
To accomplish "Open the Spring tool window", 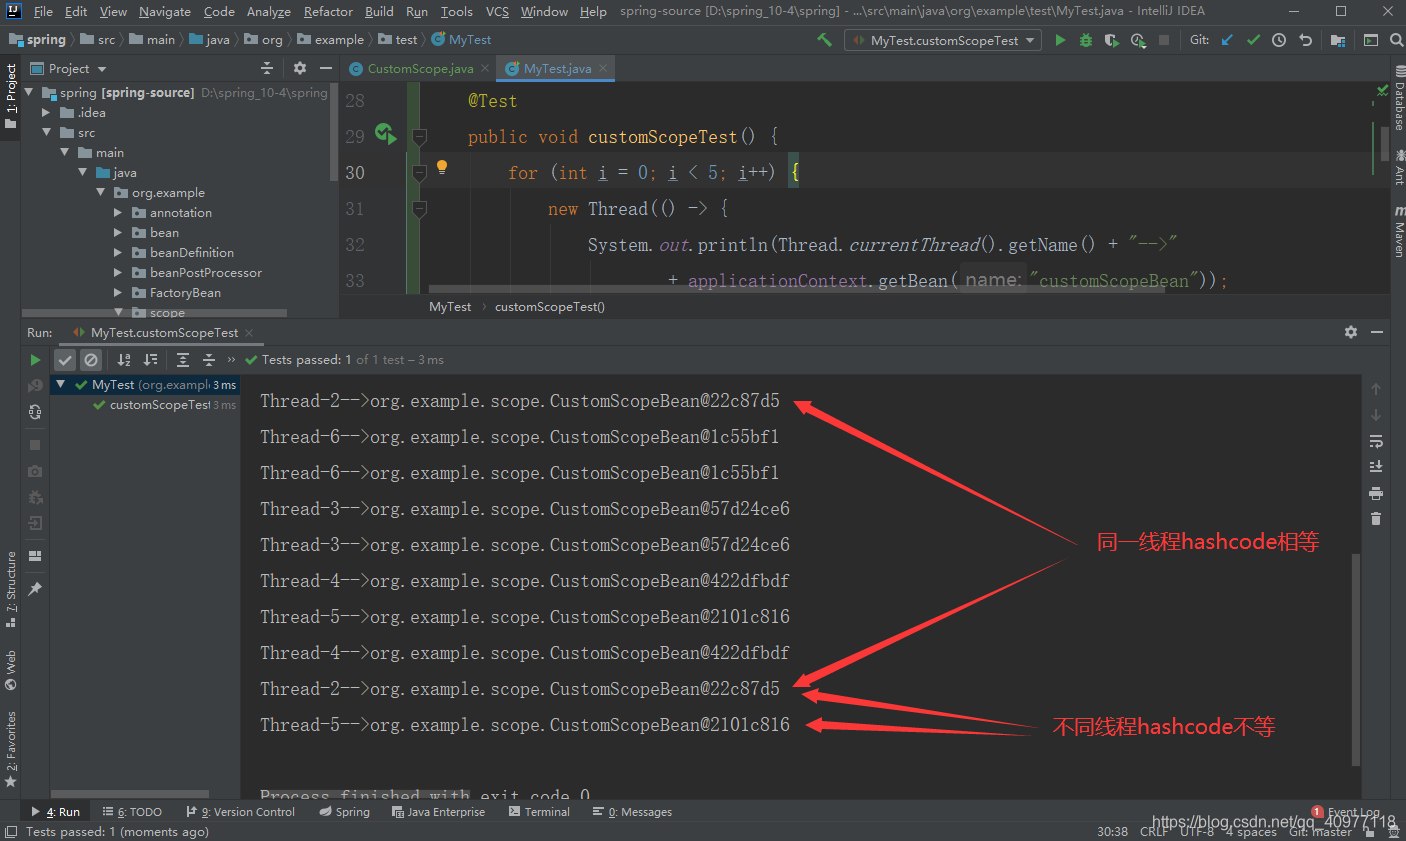I will pyautogui.click(x=344, y=812).
